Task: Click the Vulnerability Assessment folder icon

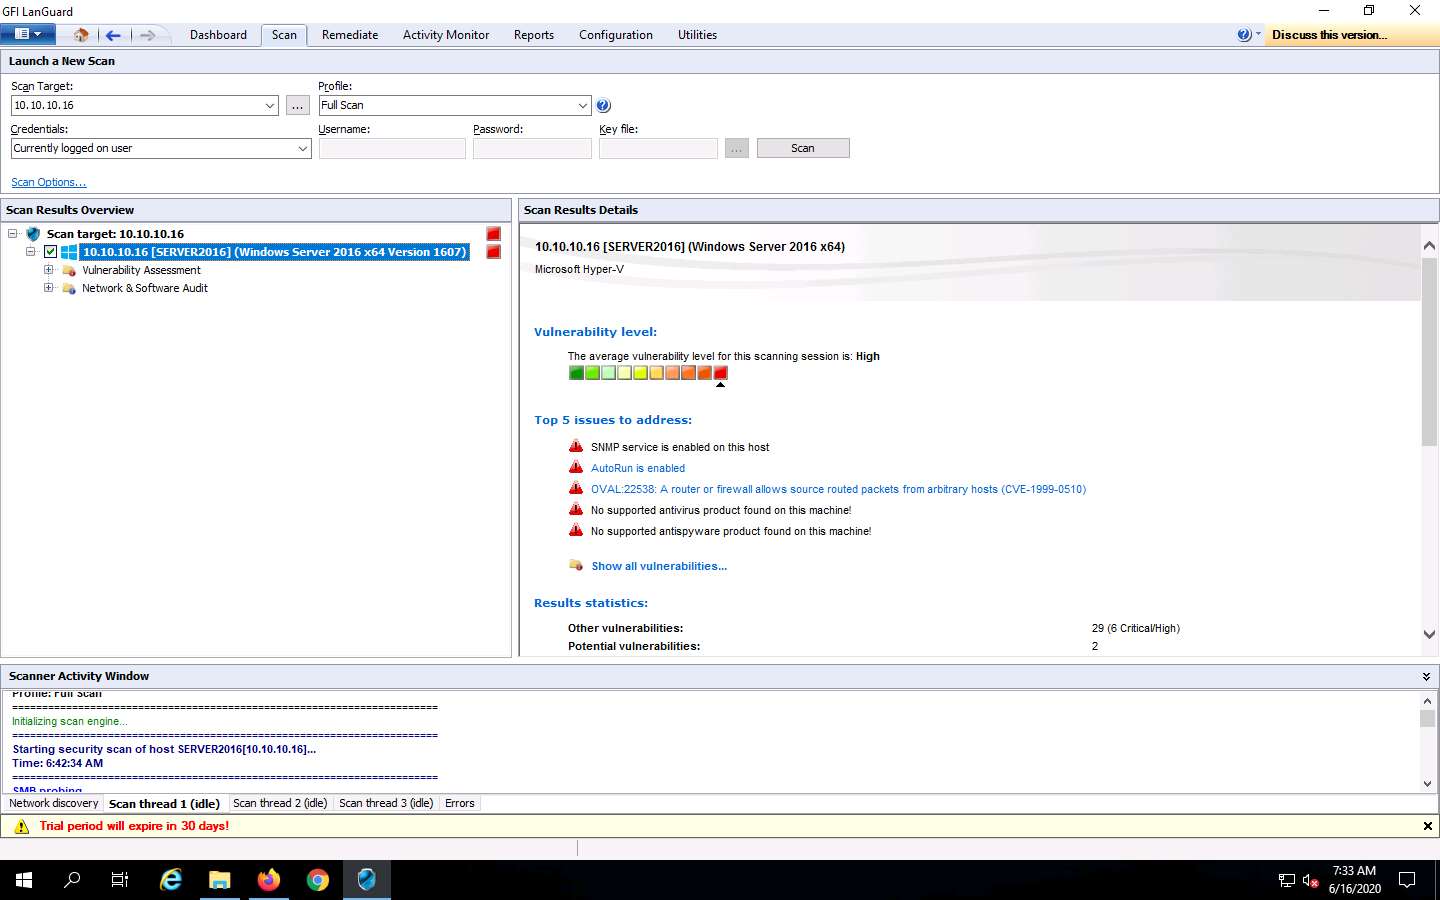Action: pos(69,271)
